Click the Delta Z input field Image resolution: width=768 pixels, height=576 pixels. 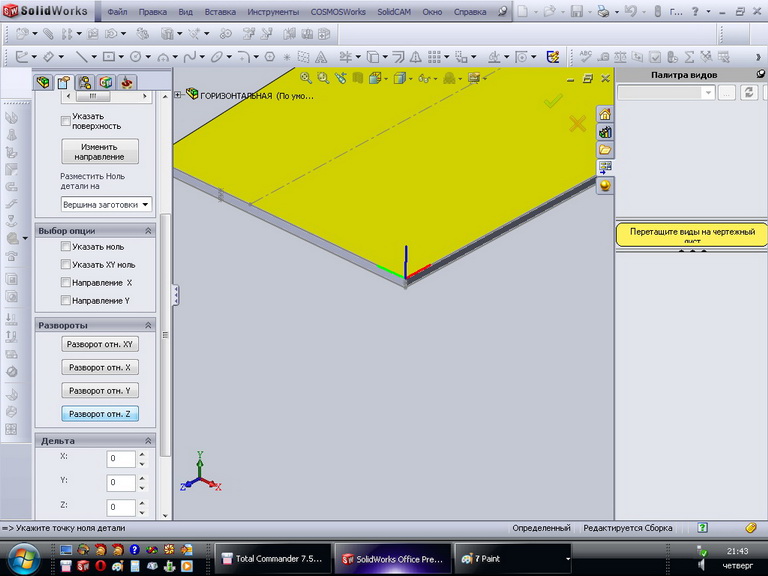click(x=120, y=507)
